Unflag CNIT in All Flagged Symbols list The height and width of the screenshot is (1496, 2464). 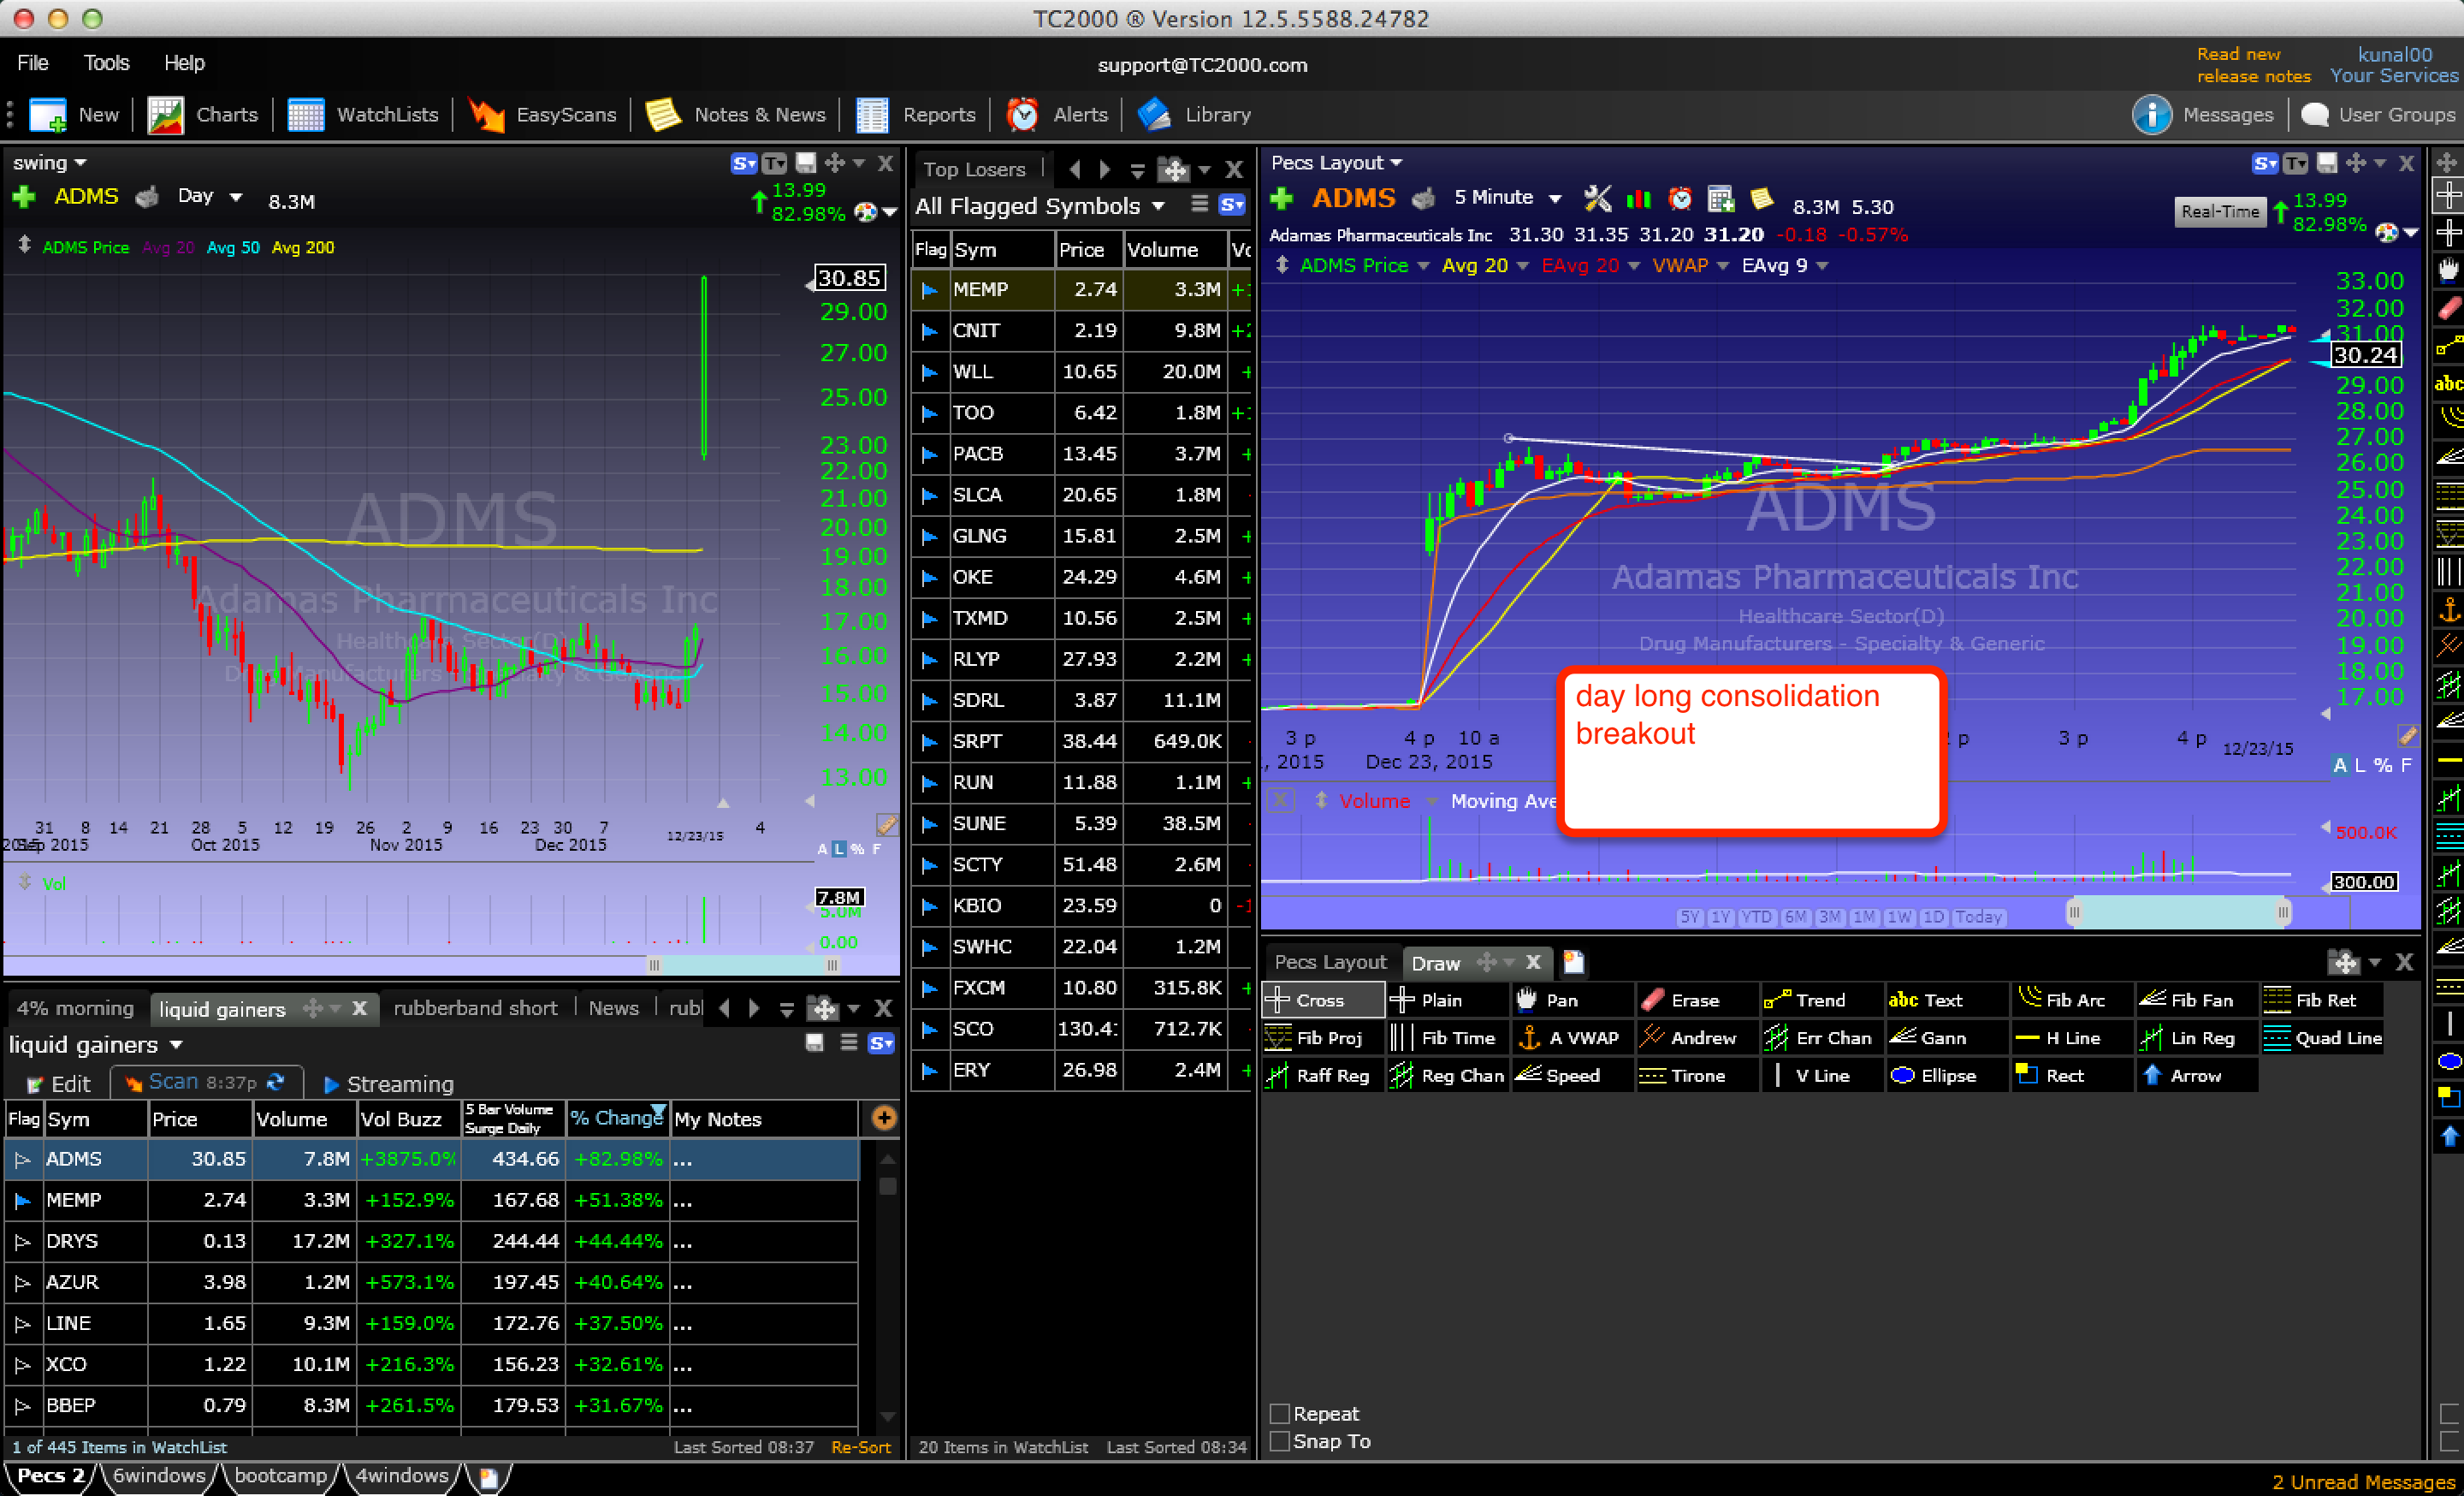point(929,331)
